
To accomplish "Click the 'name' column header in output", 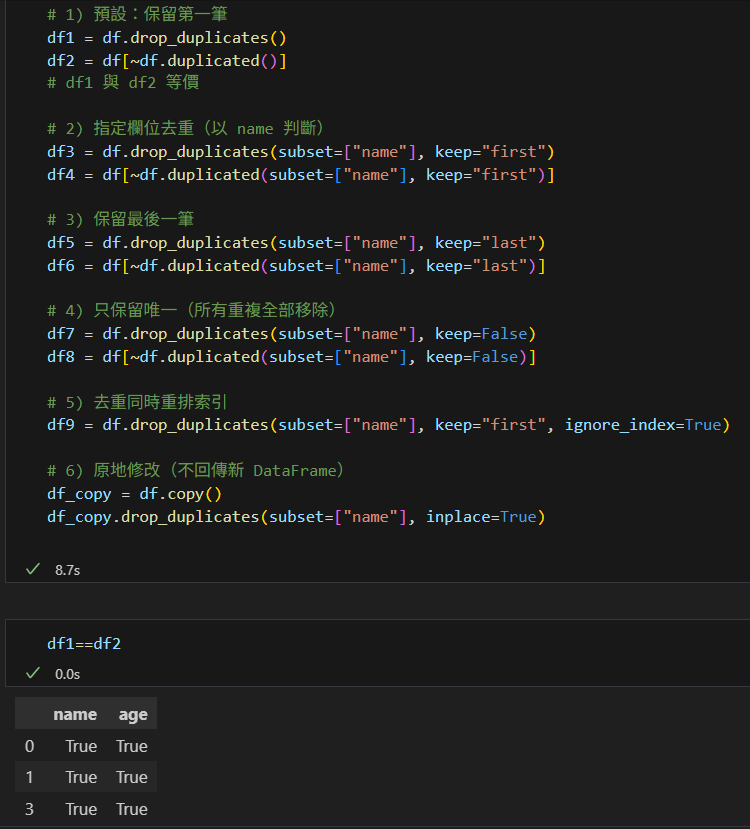I will click(75, 714).
